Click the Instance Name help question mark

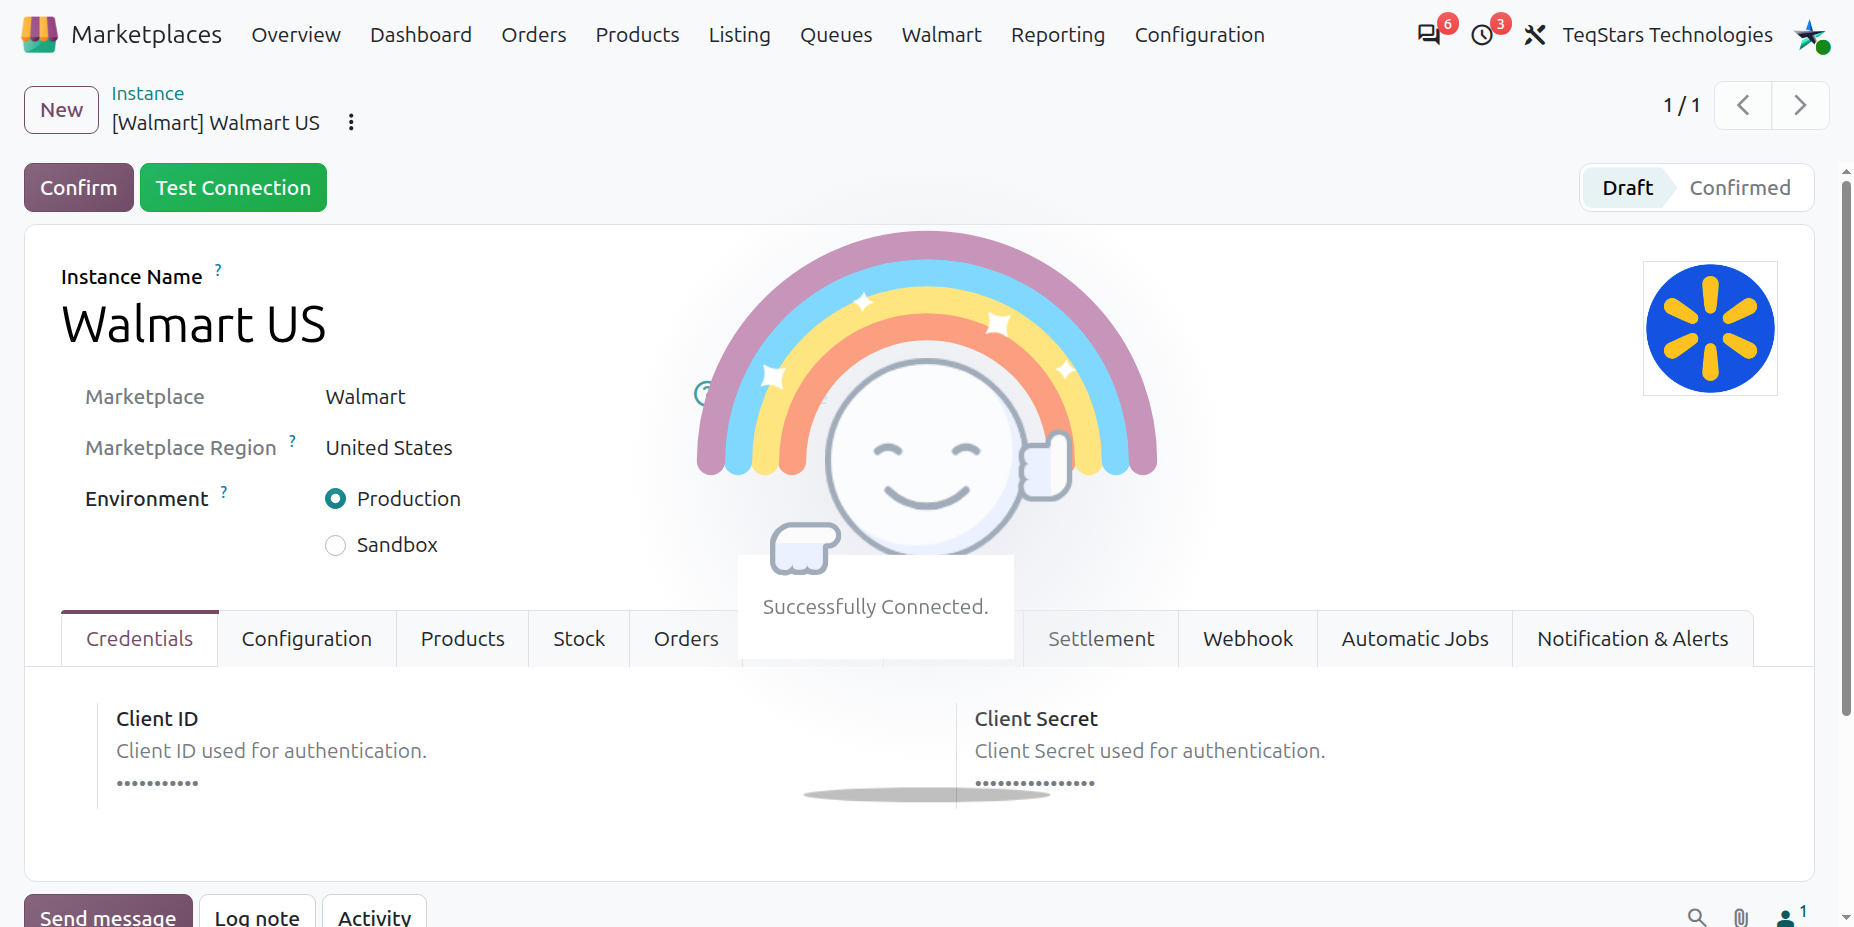pos(218,270)
